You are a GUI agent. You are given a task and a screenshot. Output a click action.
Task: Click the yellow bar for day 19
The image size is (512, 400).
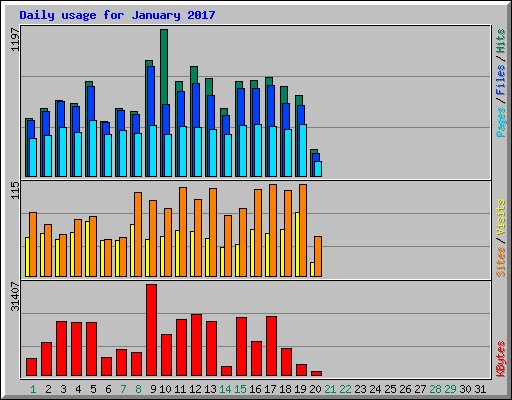coord(297,244)
